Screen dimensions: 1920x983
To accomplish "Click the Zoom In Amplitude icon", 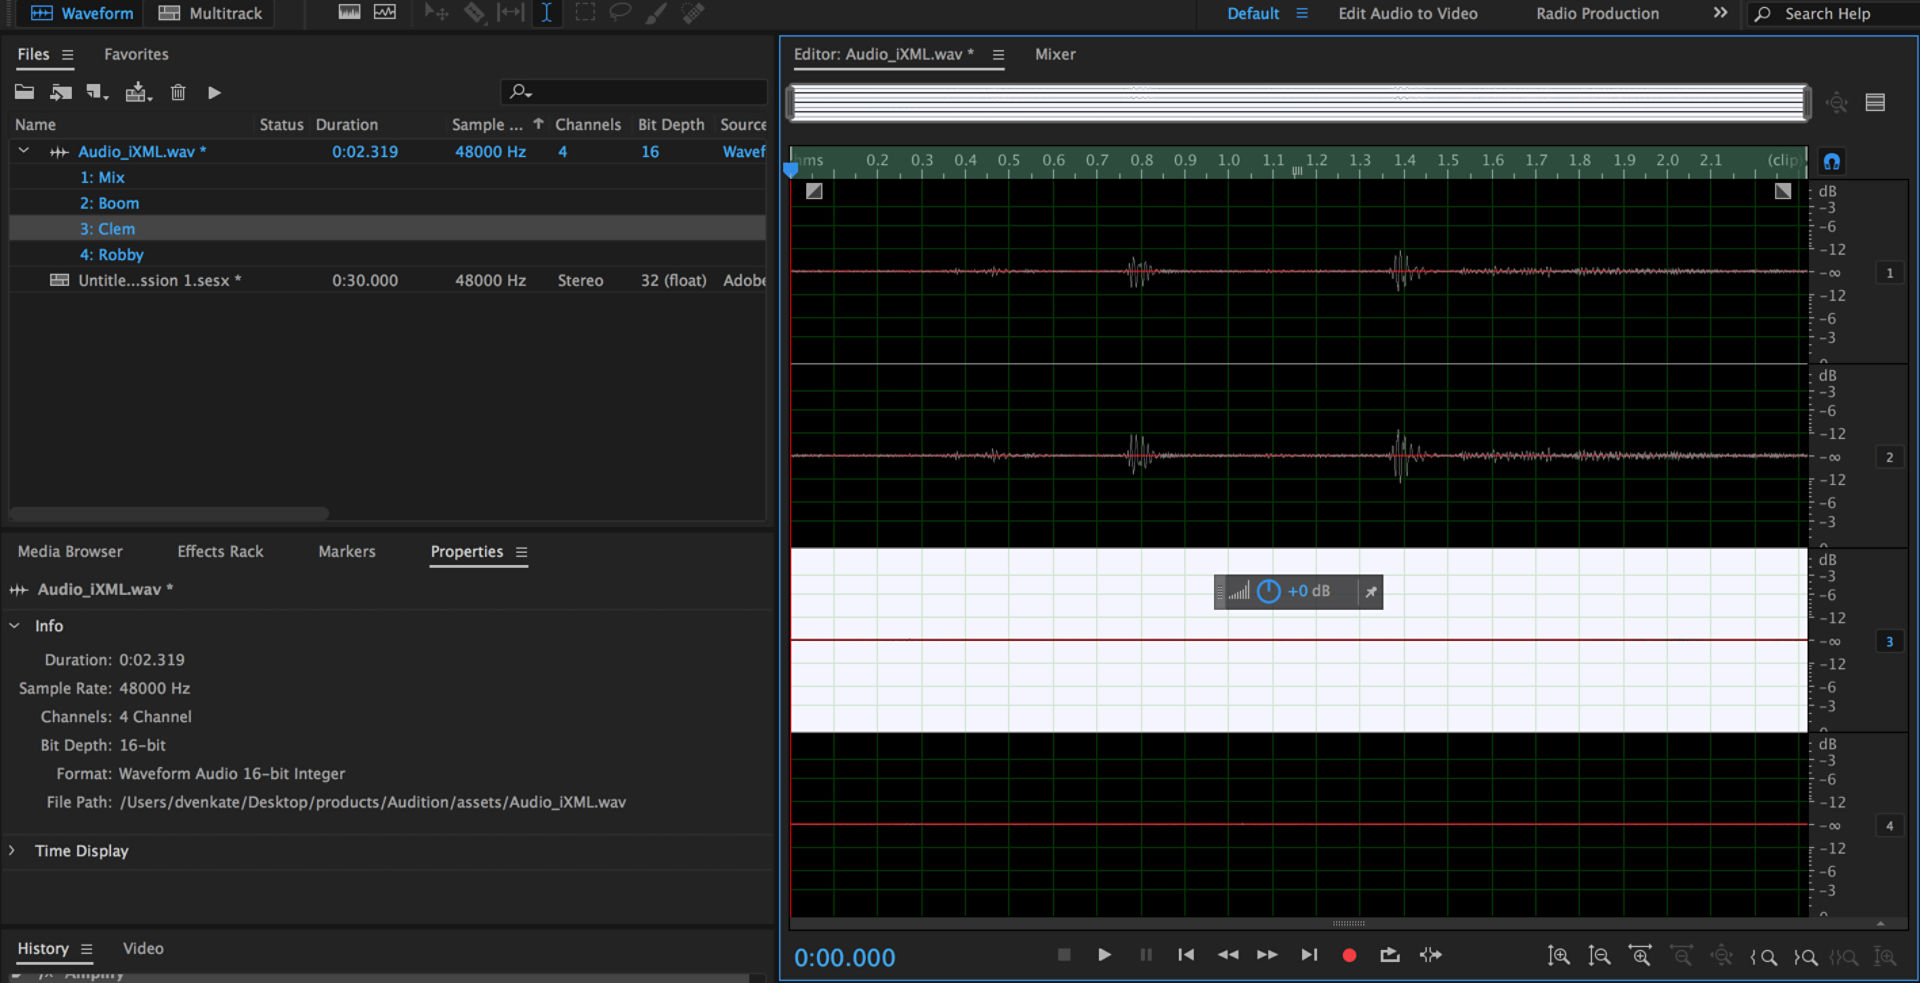I will point(1560,955).
